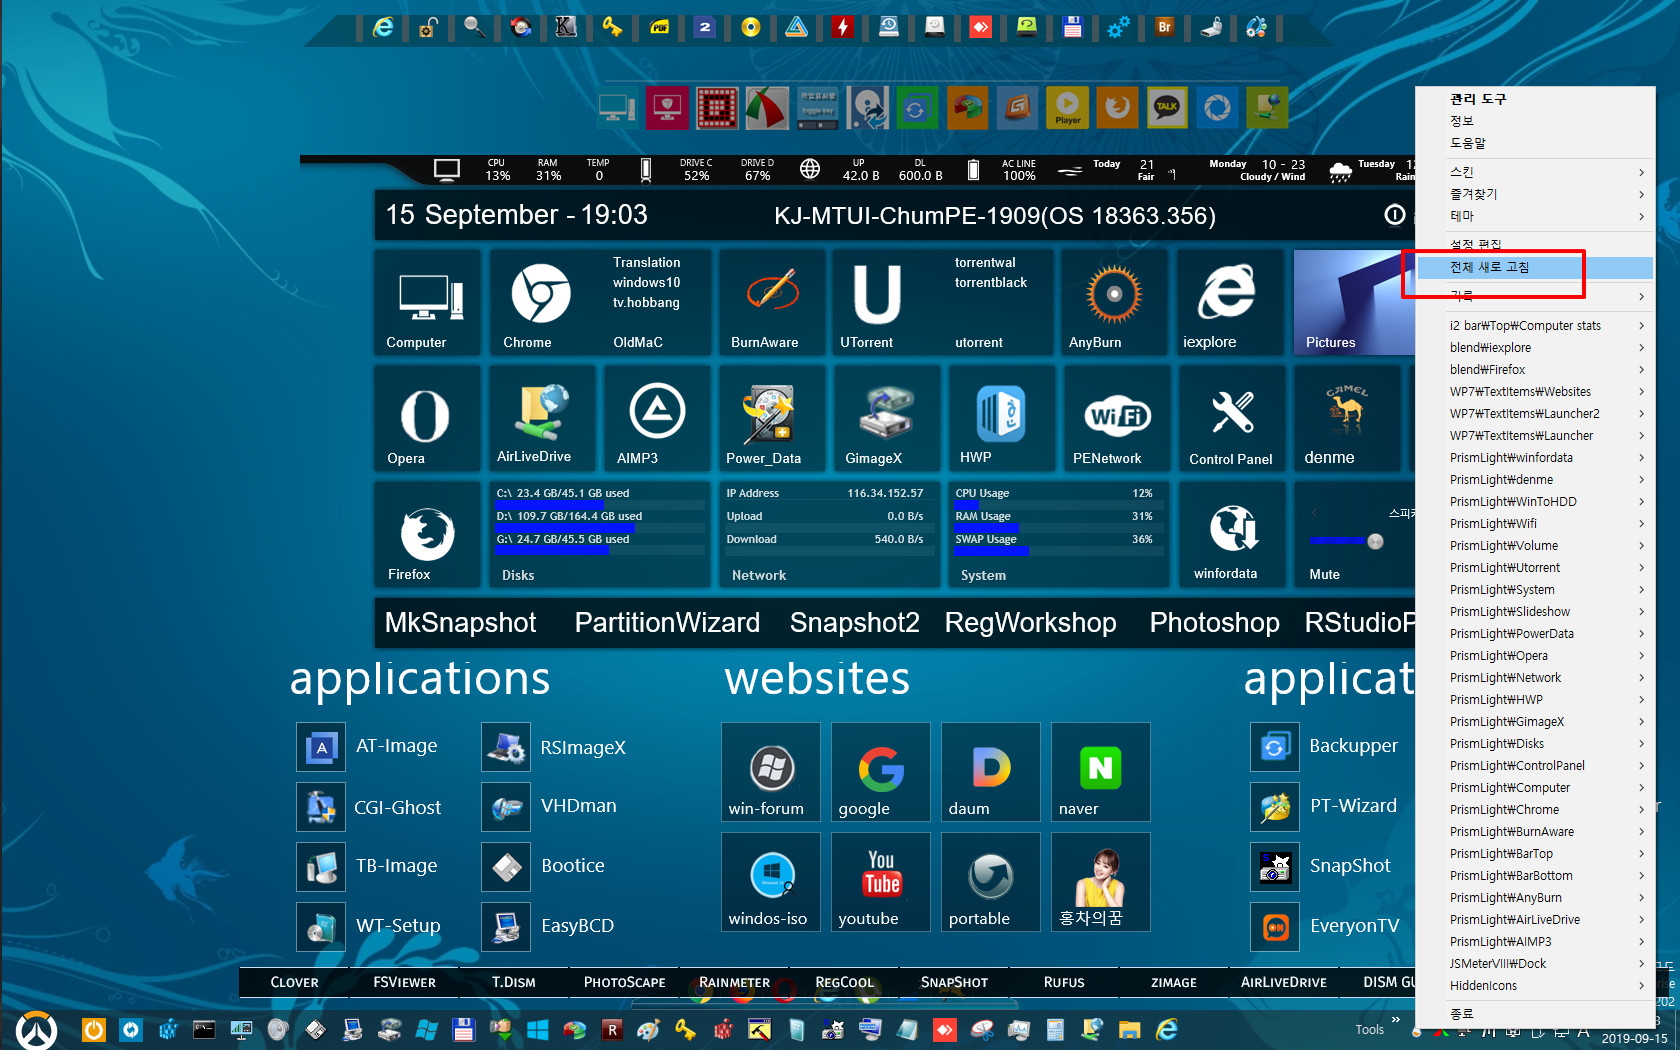Image resolution: width=1680 pixels, height=1050 pixels.
Task: Launch AT-Image application
Action: 368,747
